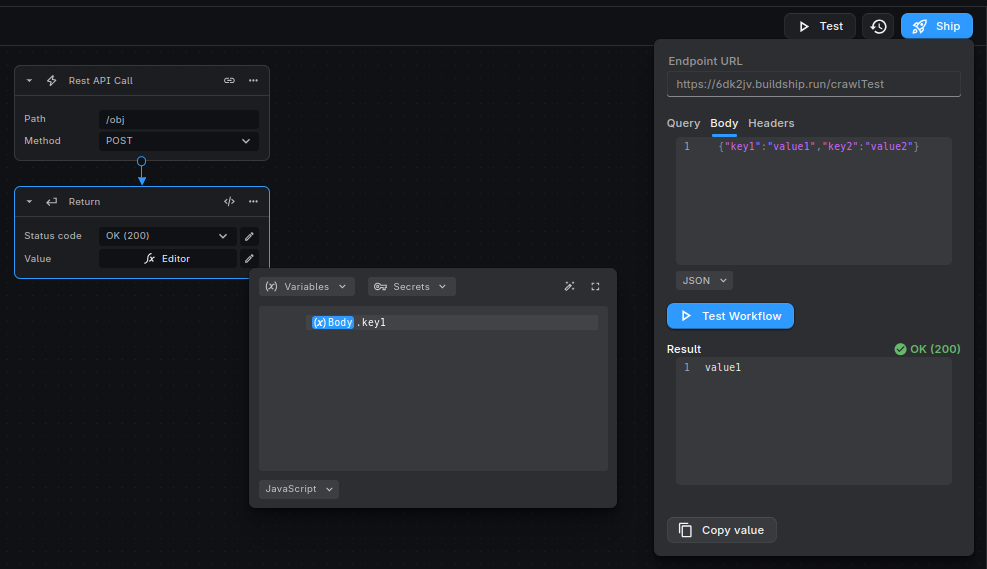Open more options on Rest API Call node
Viewport: 987px width, 569px height.
click(x=253, y=81)
